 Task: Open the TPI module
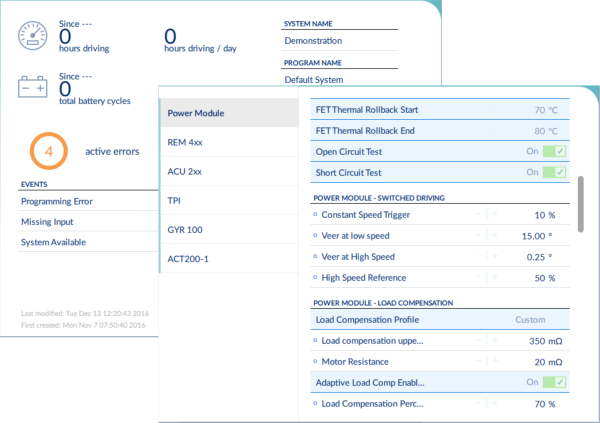(x=229, y=200)
